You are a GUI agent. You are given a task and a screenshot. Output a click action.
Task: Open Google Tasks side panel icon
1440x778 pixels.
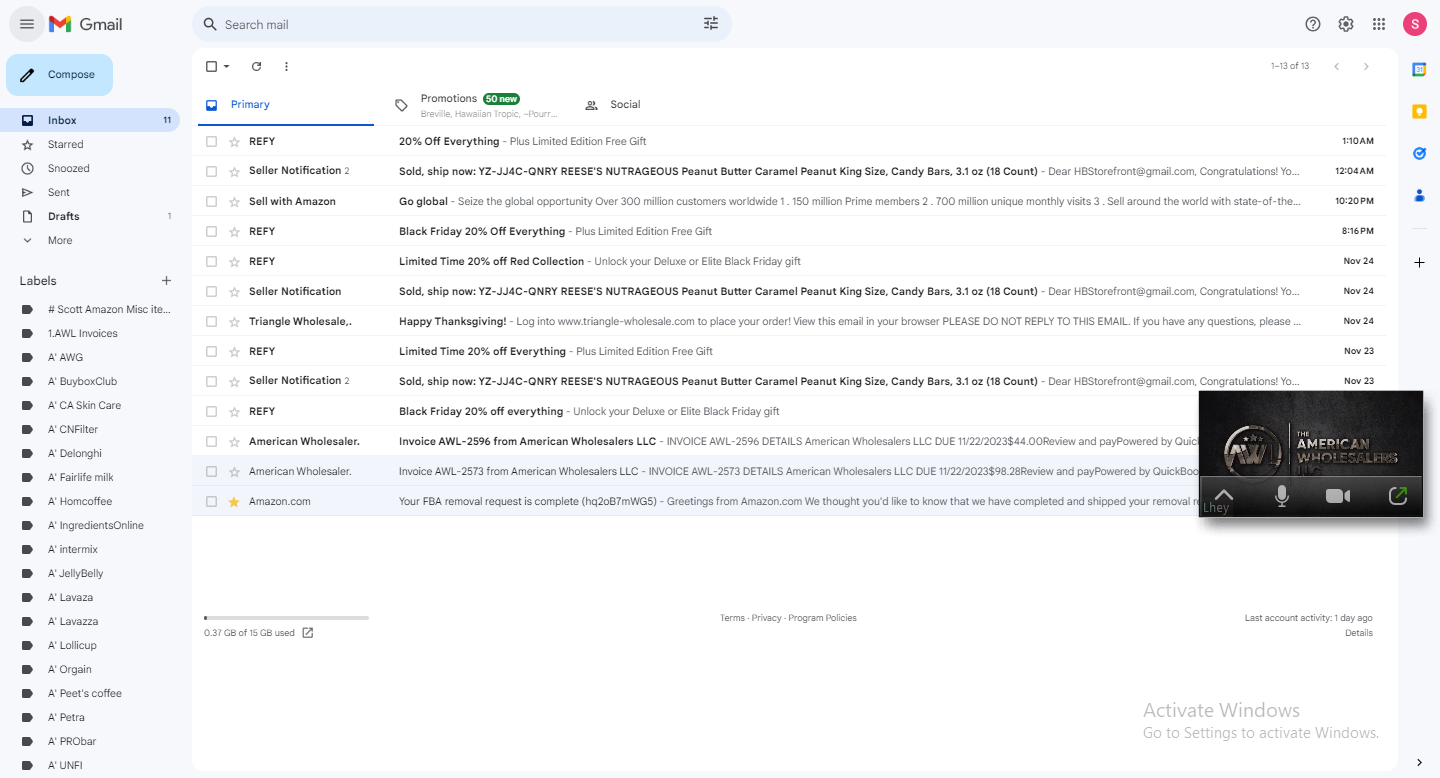1419,153
